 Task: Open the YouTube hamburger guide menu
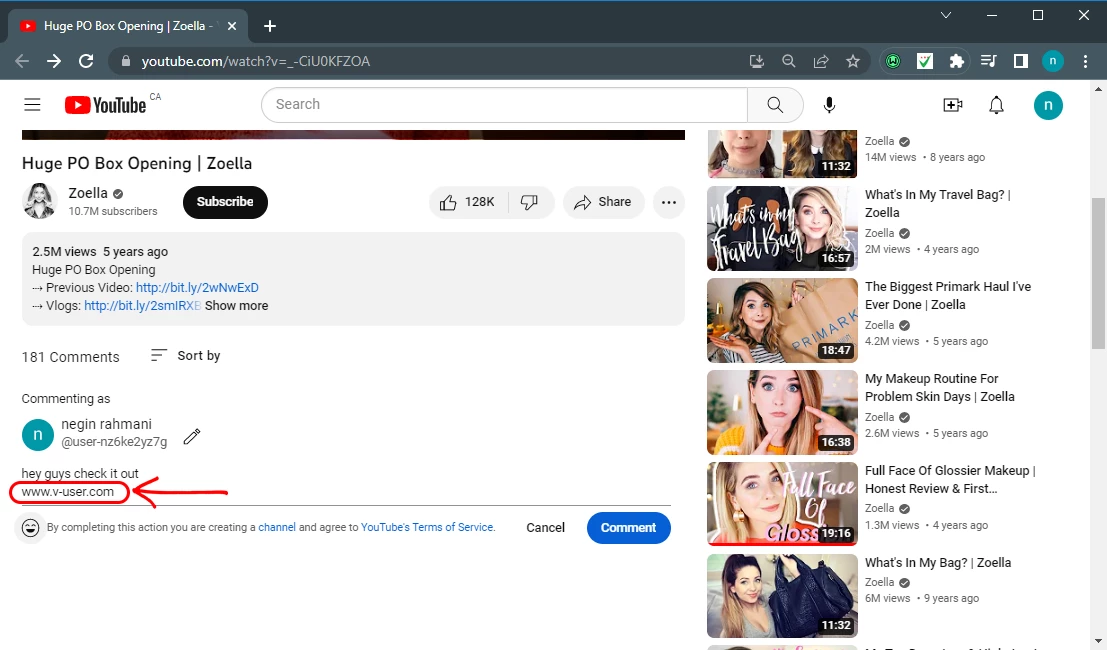point(32,105)
